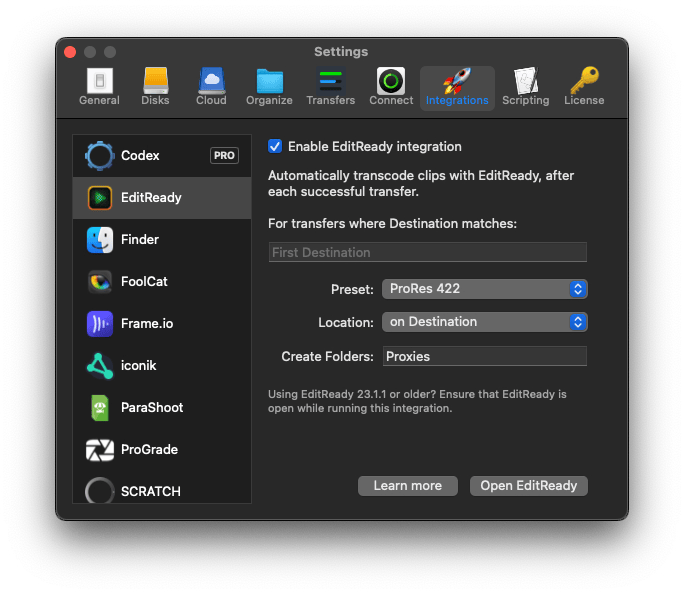Select the iconik integration
Viewport: 684px width, 594px height.
pos(139,366)
